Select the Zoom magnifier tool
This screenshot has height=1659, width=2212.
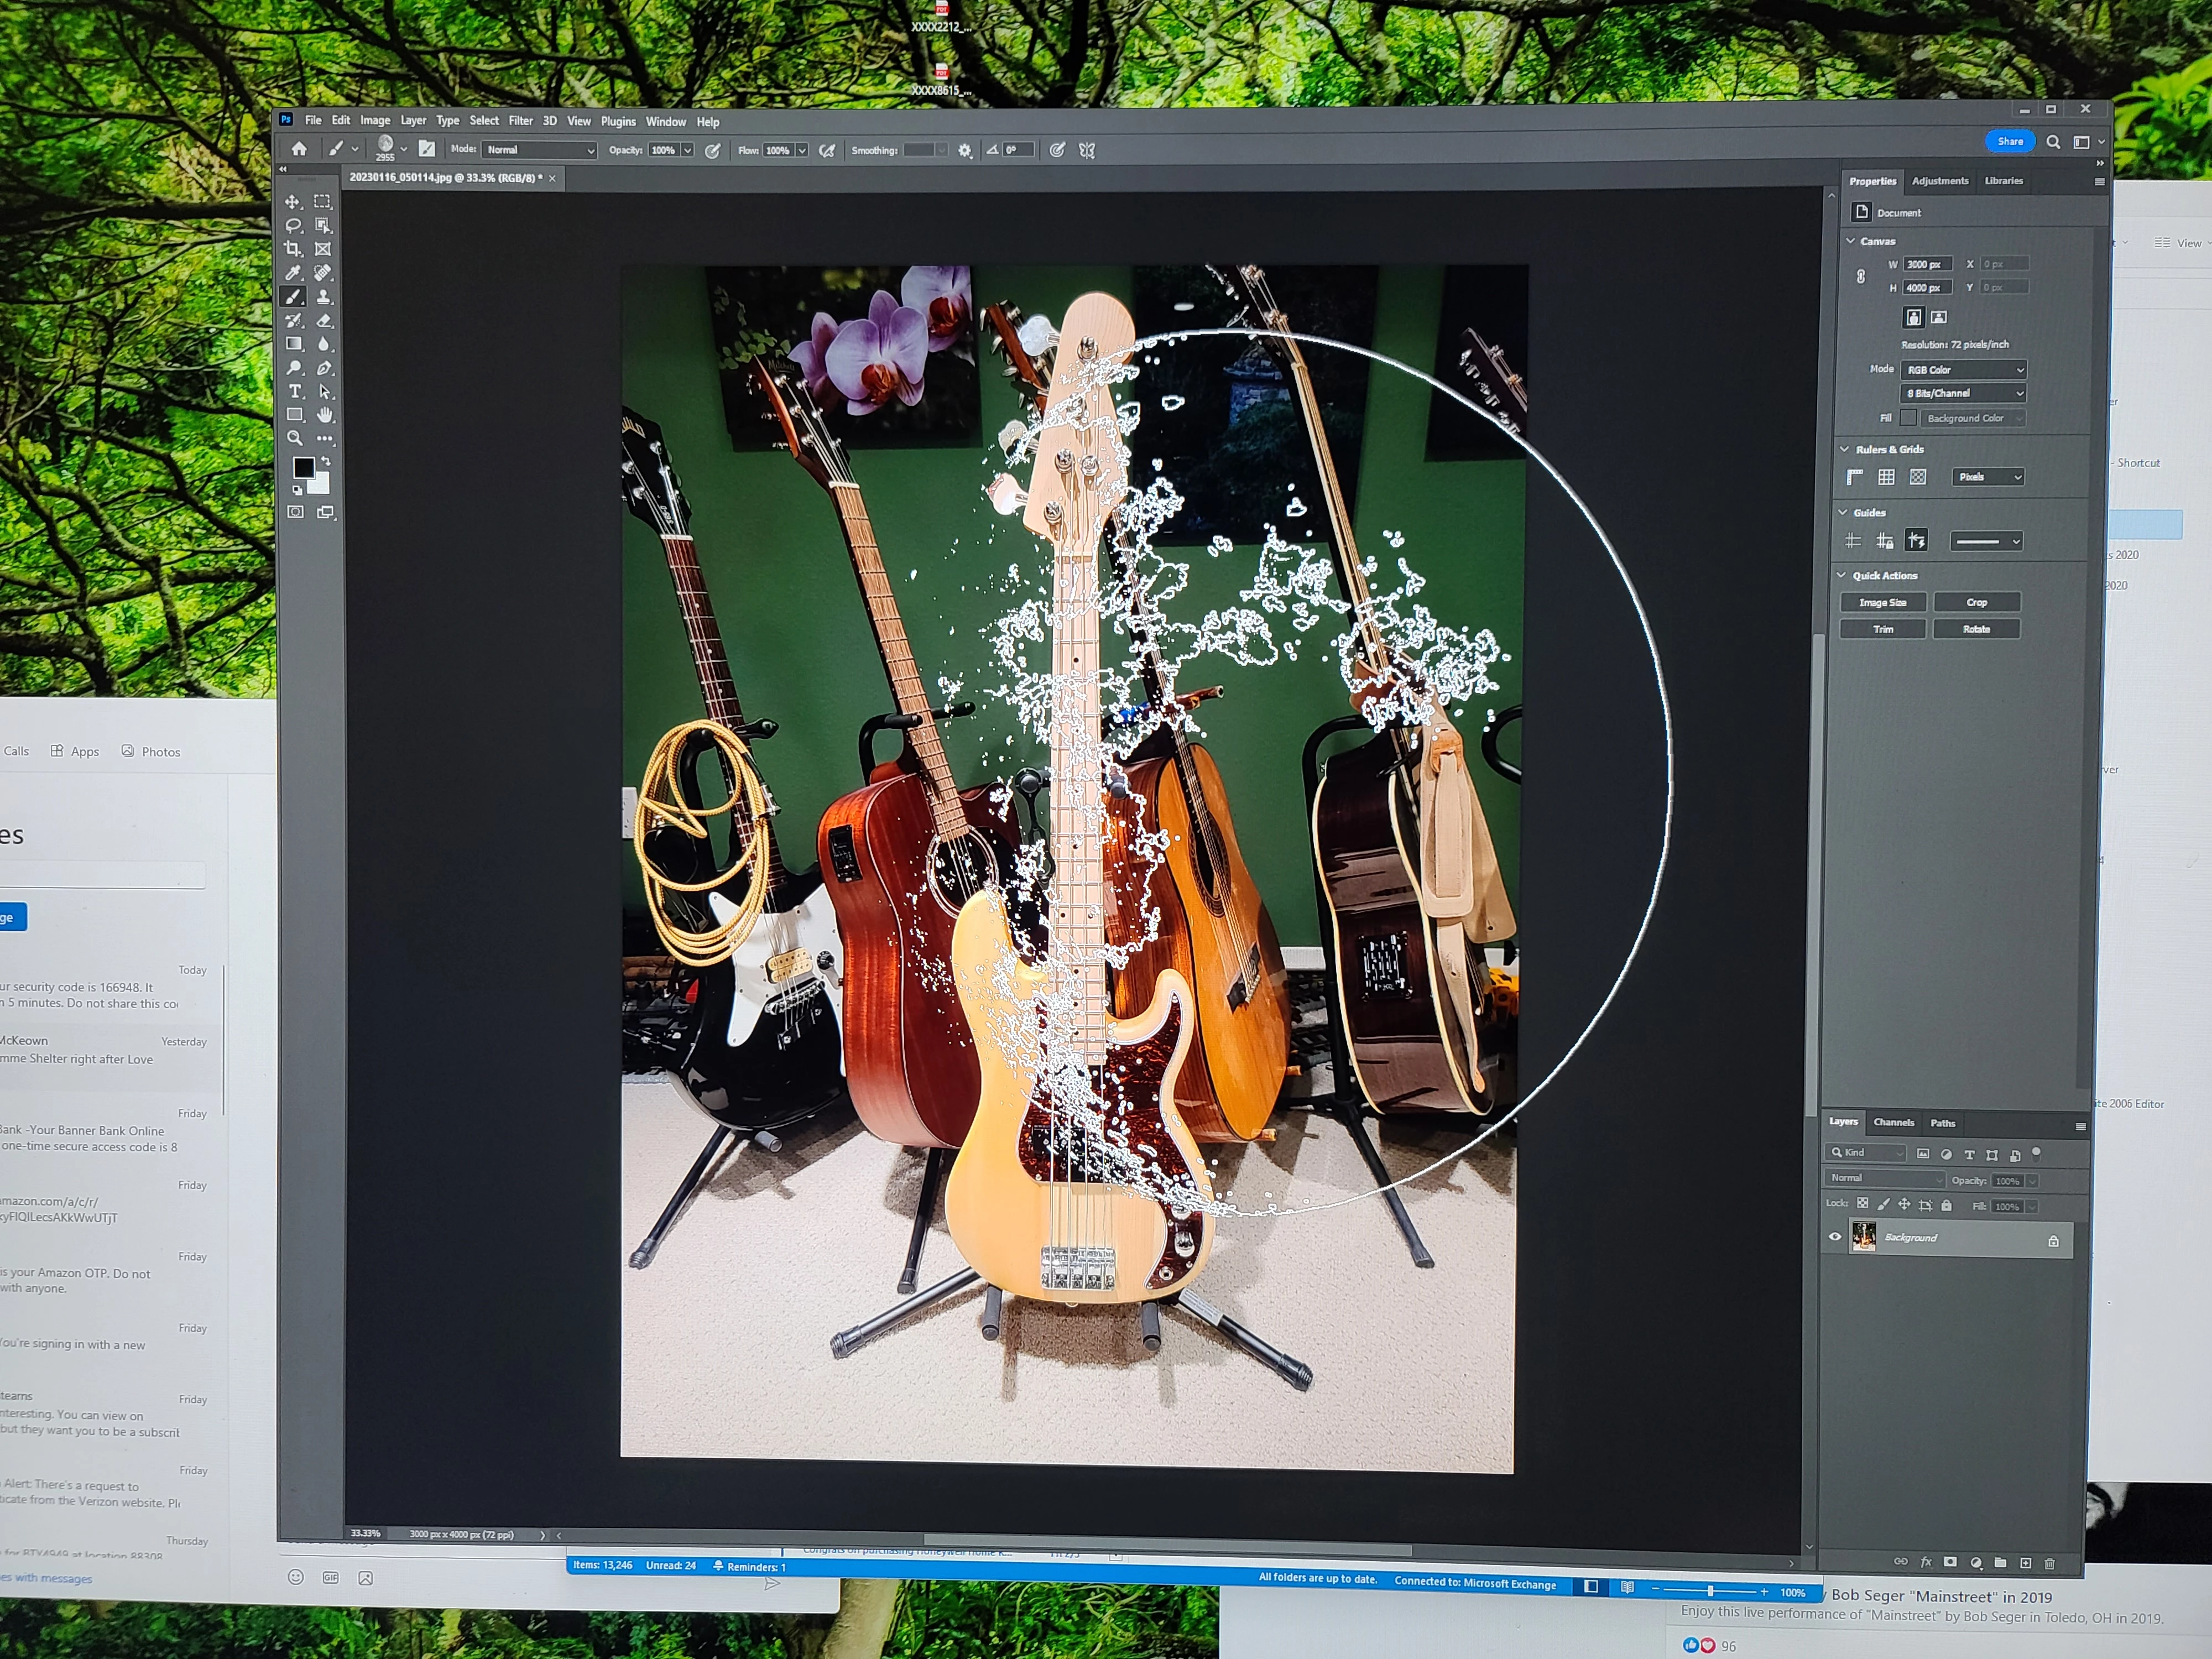click(x=295, y=438)
